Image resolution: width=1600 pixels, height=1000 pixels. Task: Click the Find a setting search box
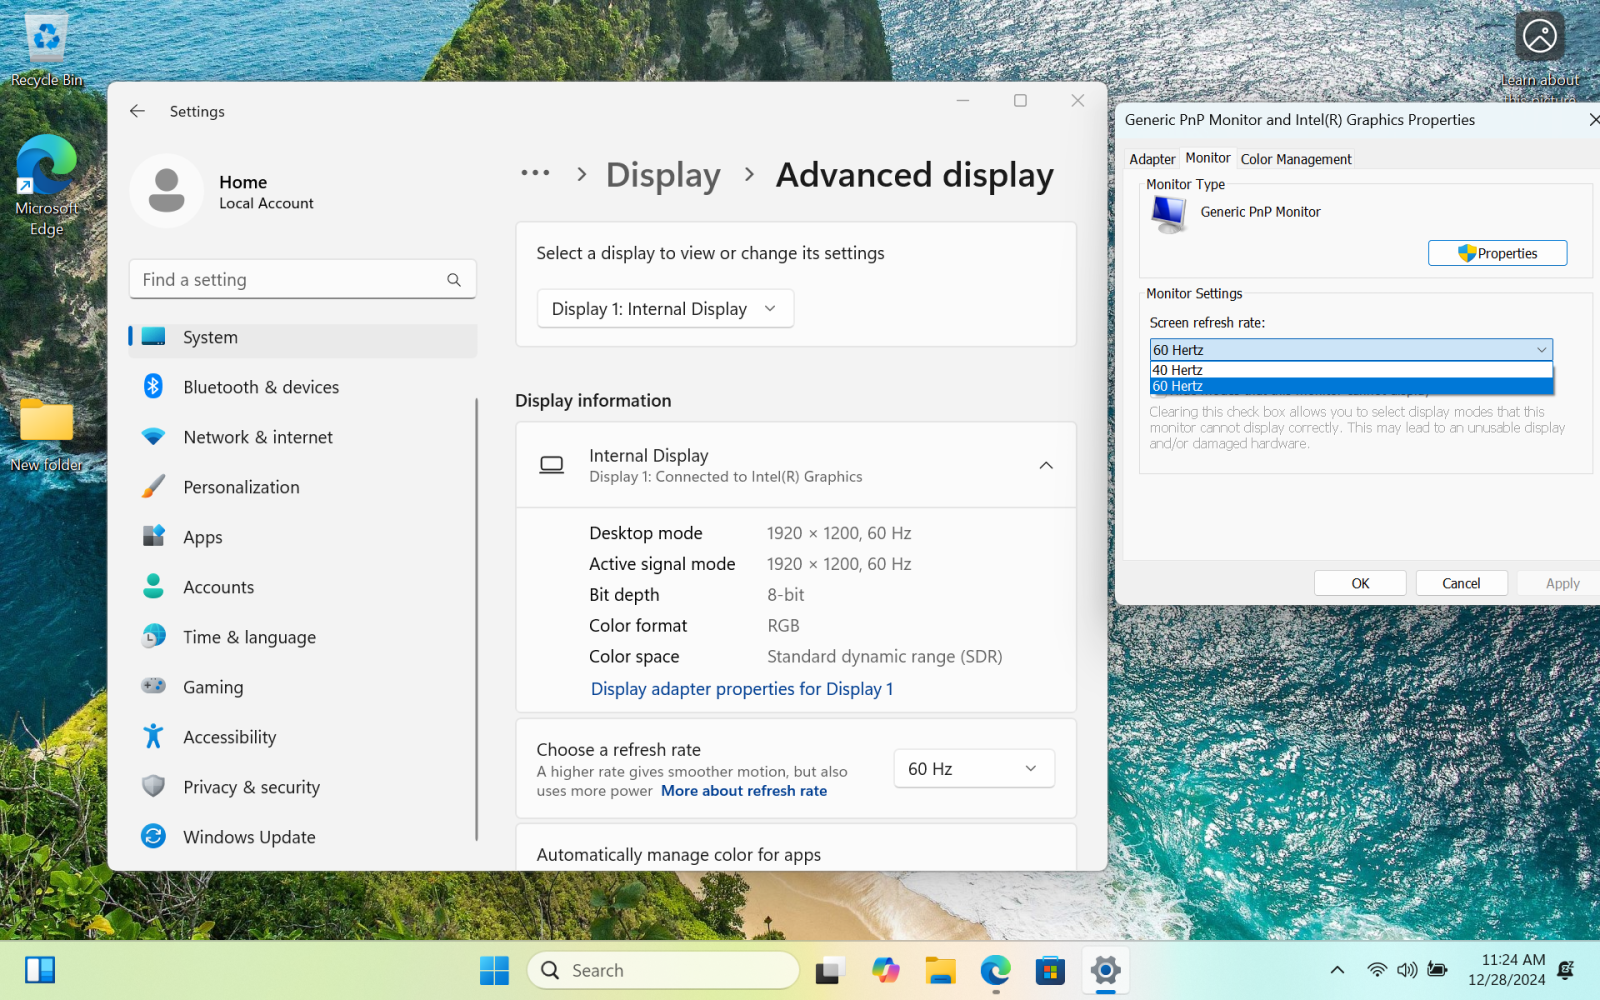(302, 279)
